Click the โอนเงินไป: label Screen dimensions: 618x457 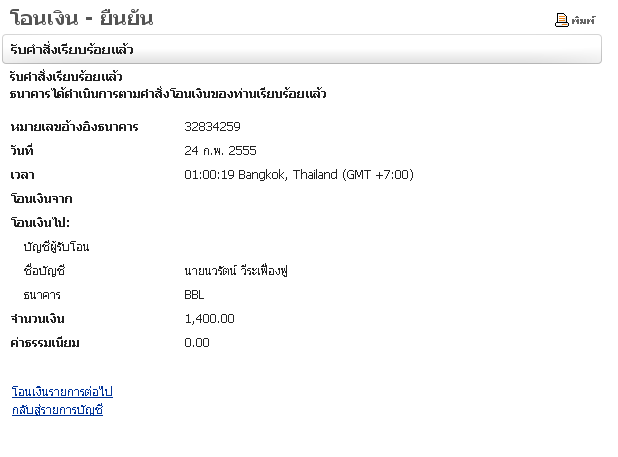click(45, 223)
